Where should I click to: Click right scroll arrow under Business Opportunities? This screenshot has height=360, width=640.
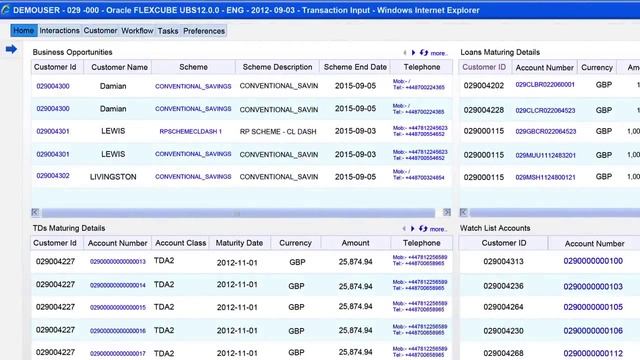click(x=447, y=212)
